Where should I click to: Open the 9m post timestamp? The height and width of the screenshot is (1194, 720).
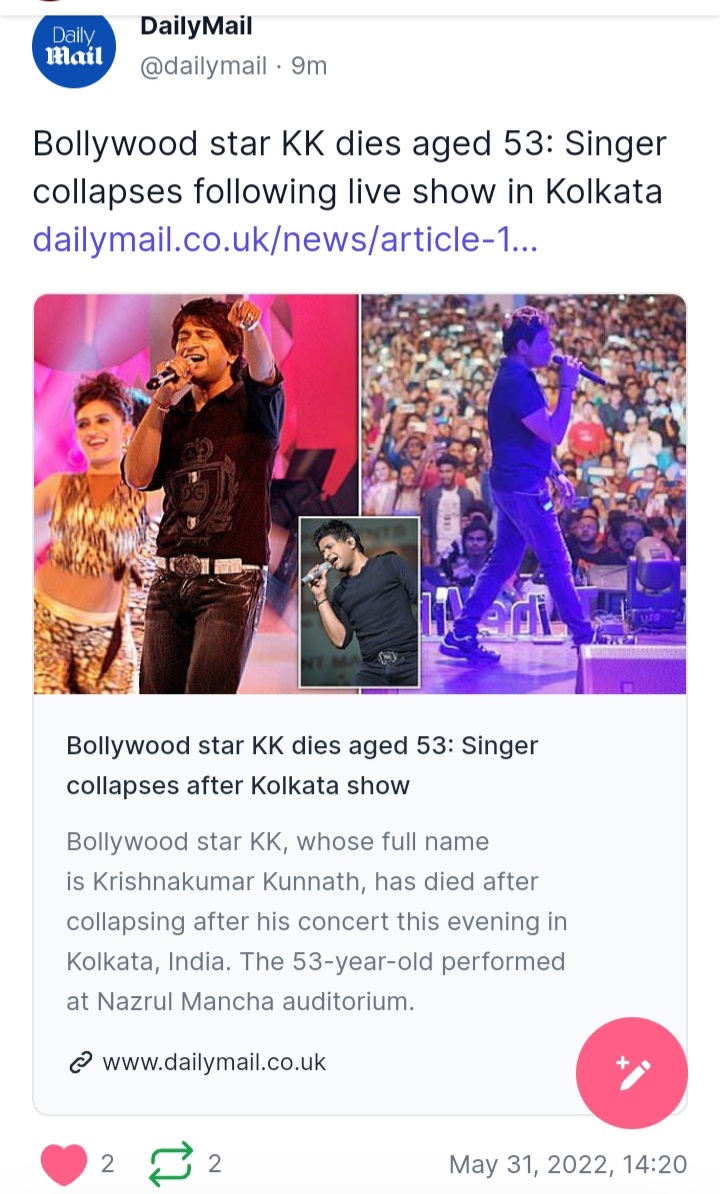point(309,66)
